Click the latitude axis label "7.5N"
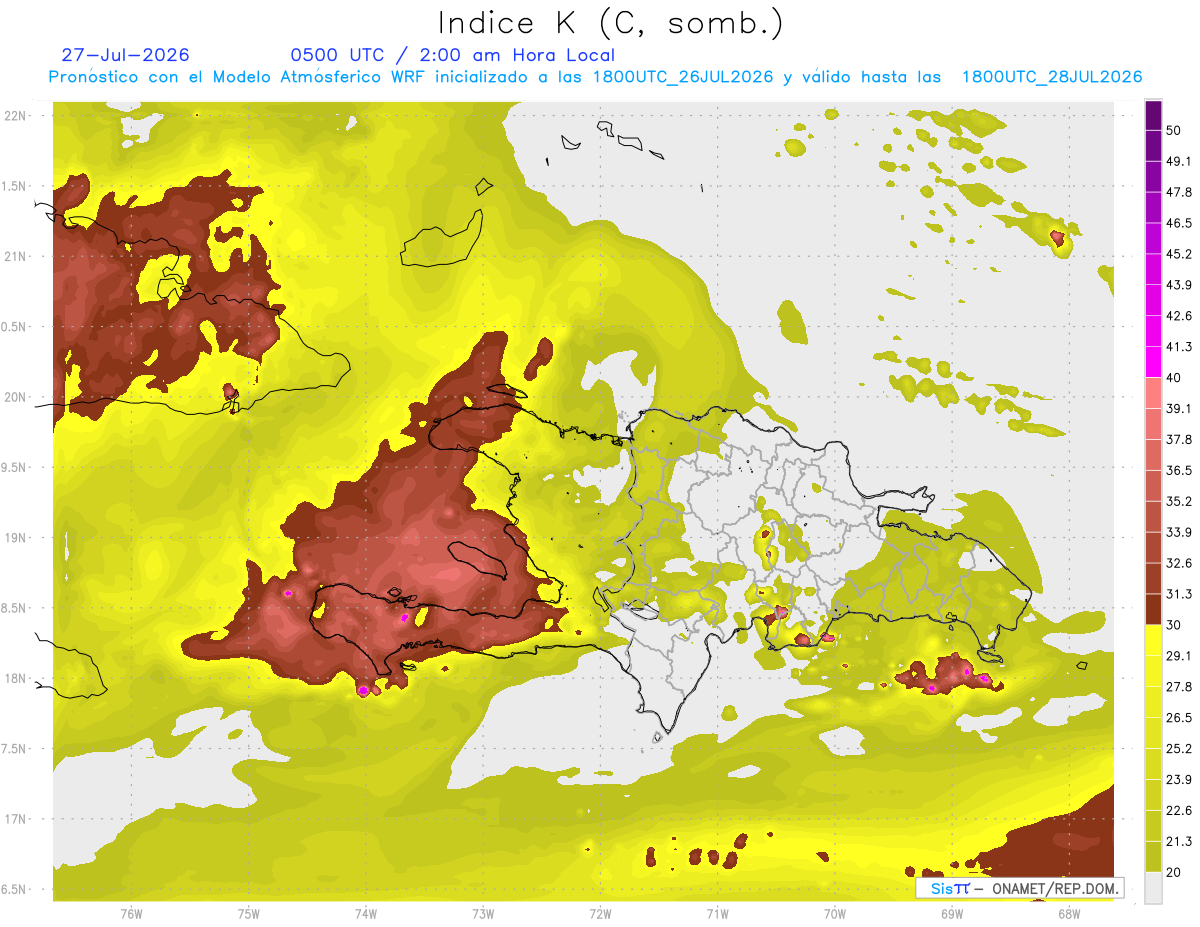Image resolution: width=1200 pixels, height=927 pixels. coord(15,748)
